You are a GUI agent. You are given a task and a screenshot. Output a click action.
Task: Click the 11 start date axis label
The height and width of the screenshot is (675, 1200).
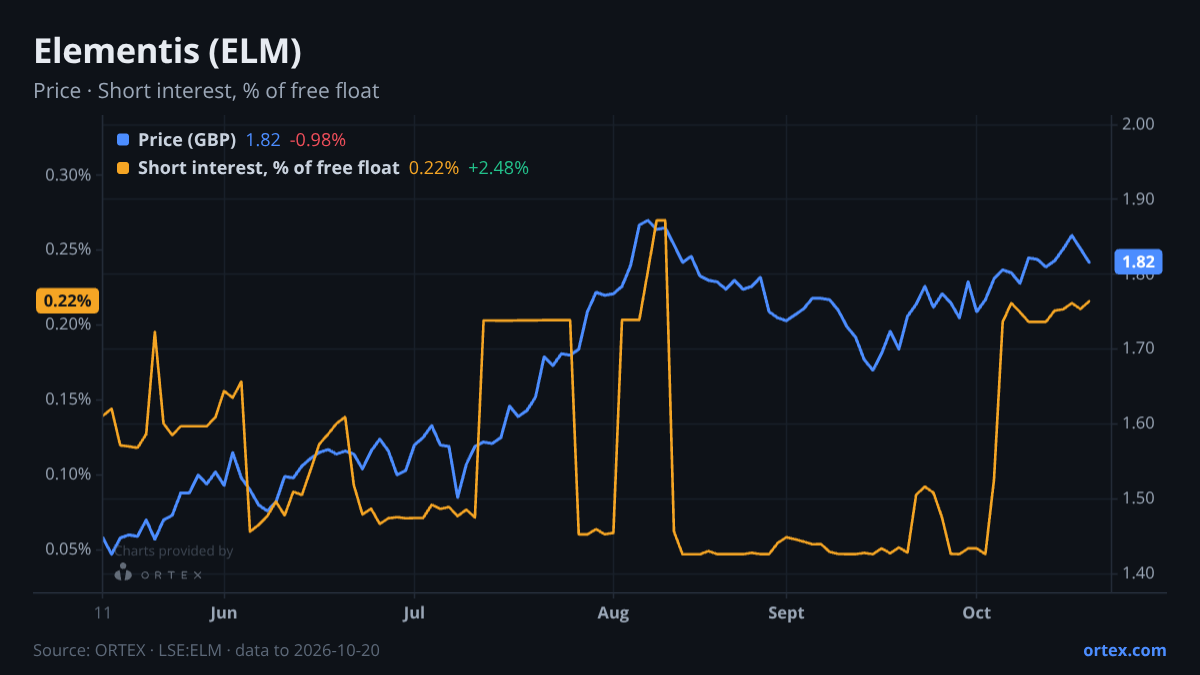coord(102,613)
